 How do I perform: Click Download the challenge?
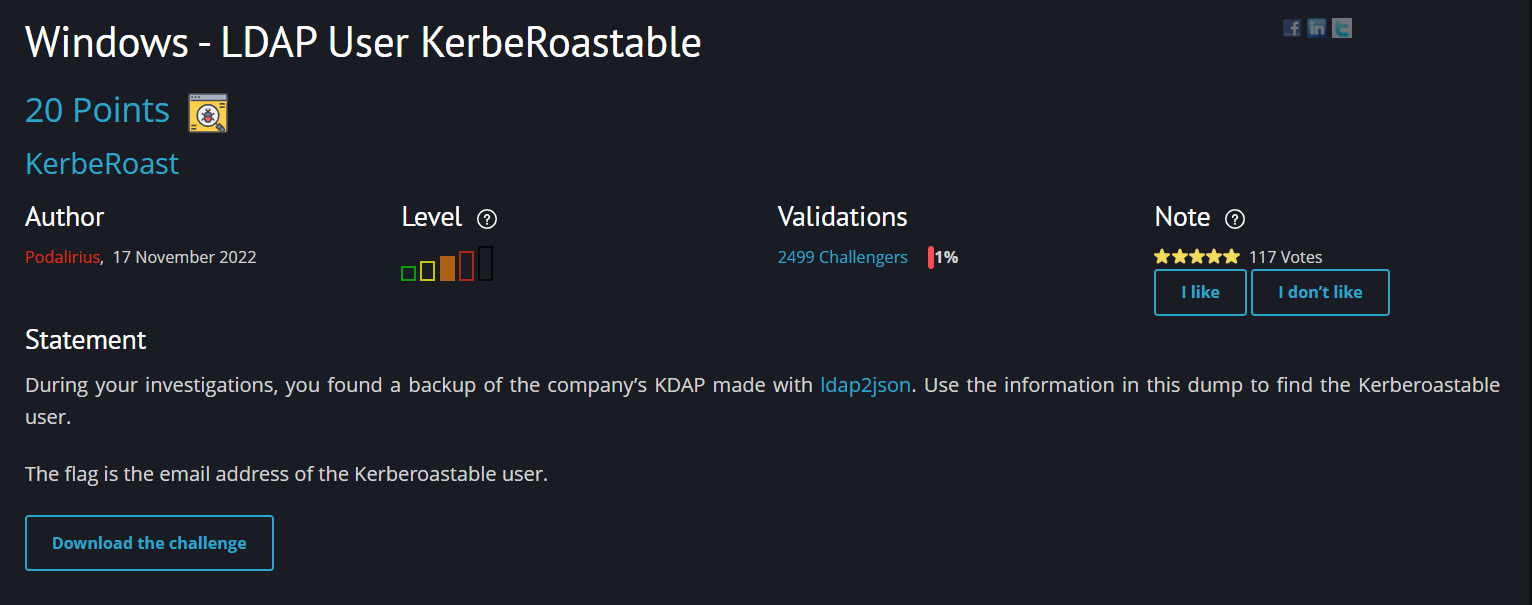[x=149, y=543]
